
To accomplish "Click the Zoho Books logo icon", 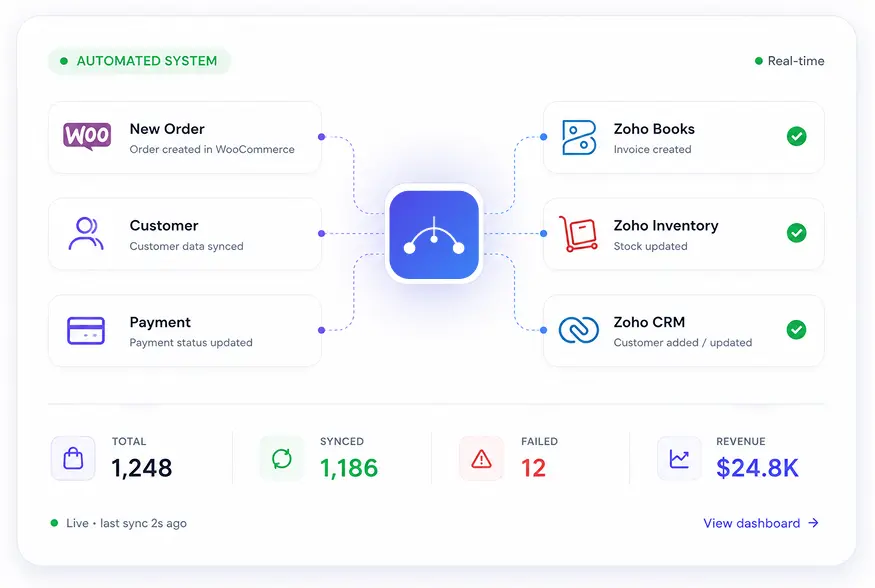I will tap(579, 137).
